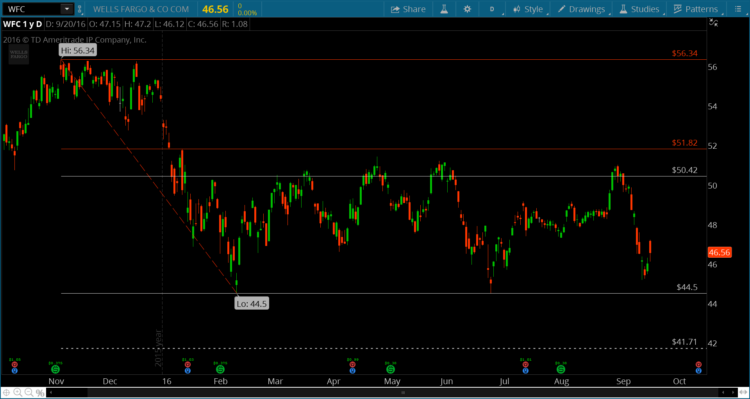Expand the WFC symbol dropdown arrow
Screen dimensions: 750x399
point(66,9)
